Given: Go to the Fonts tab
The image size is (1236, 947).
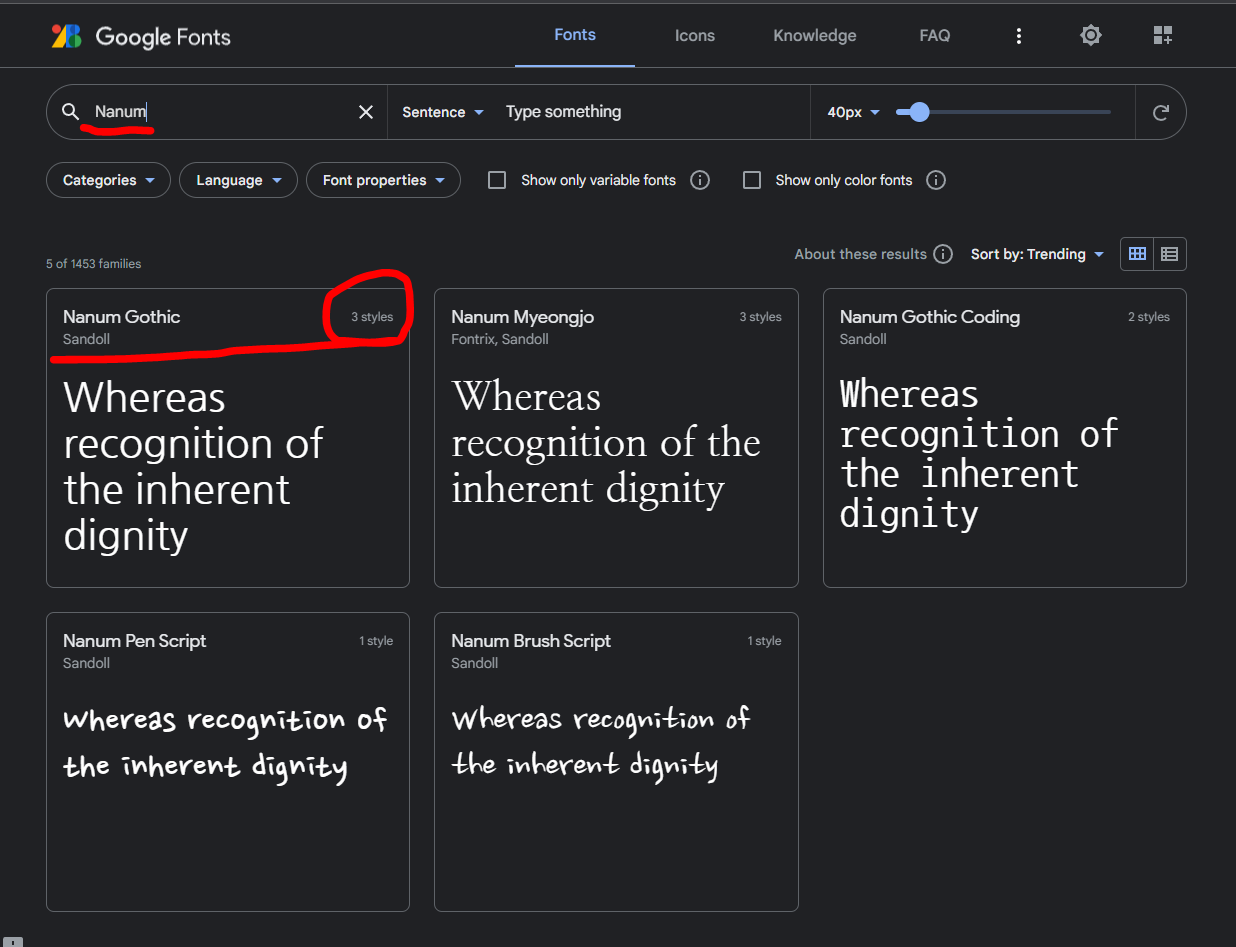Looking at the screenshot, I should (x=575, y=35).
